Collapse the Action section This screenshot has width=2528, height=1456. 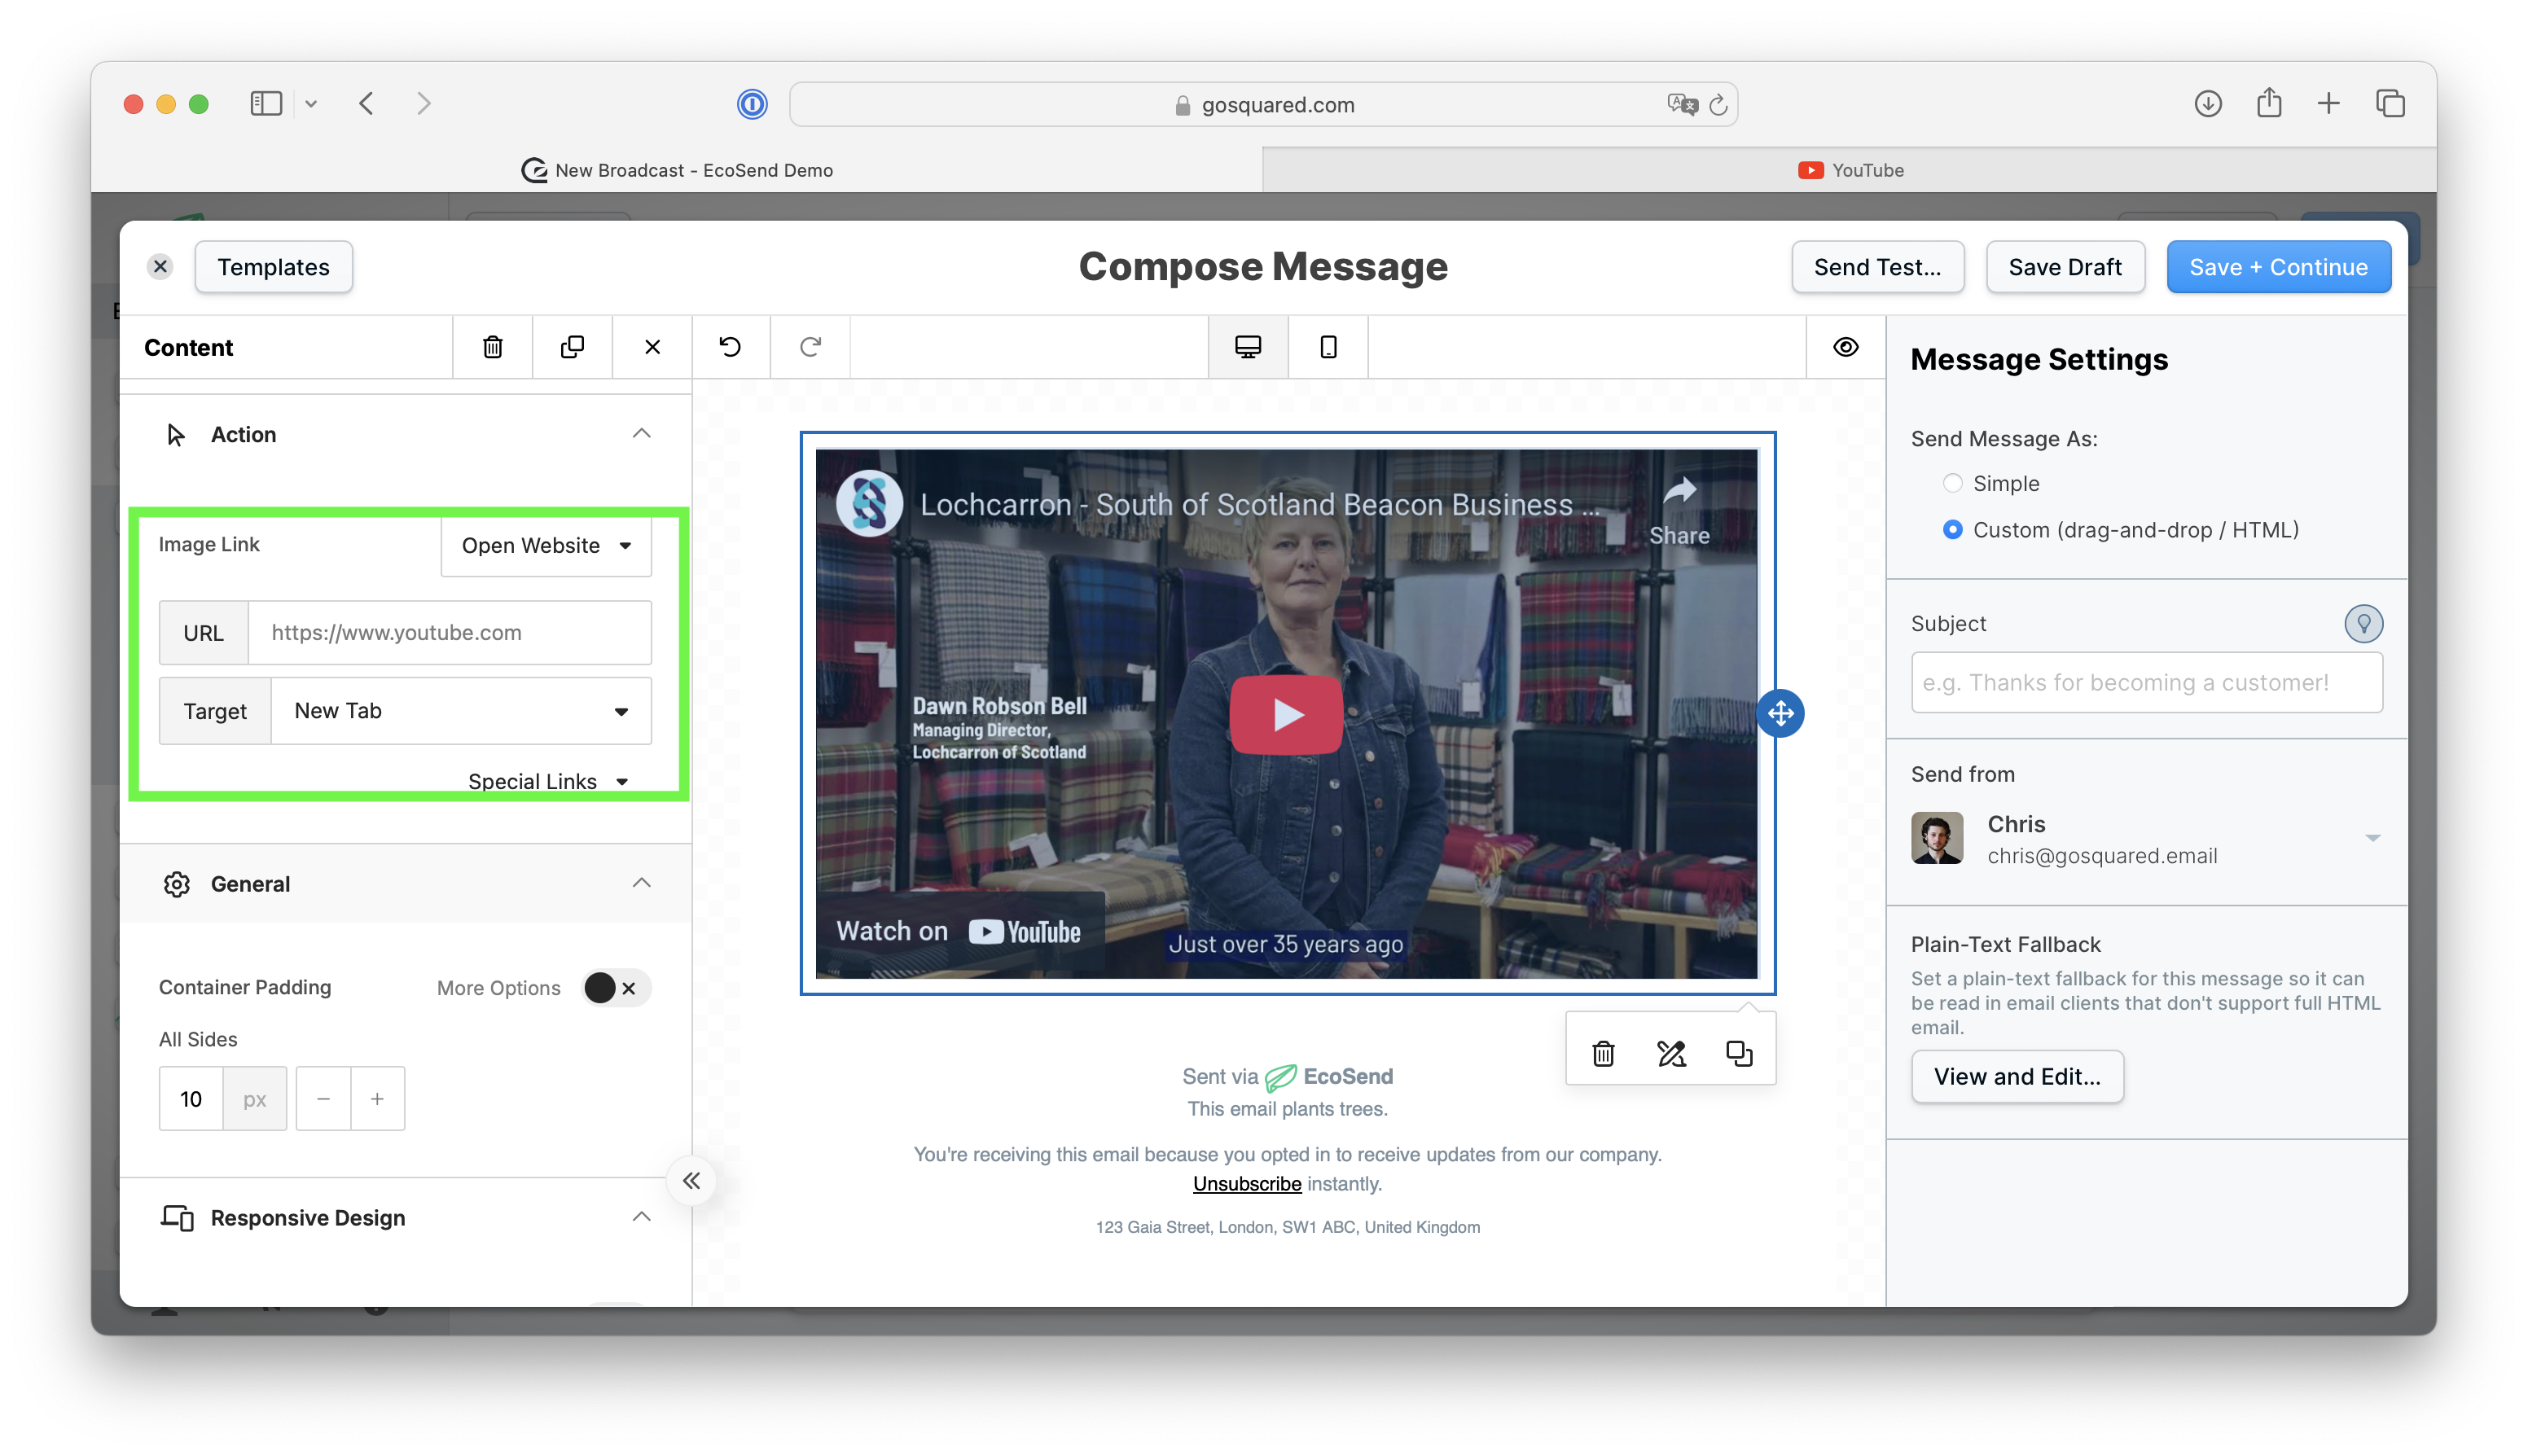pos(642,433)
